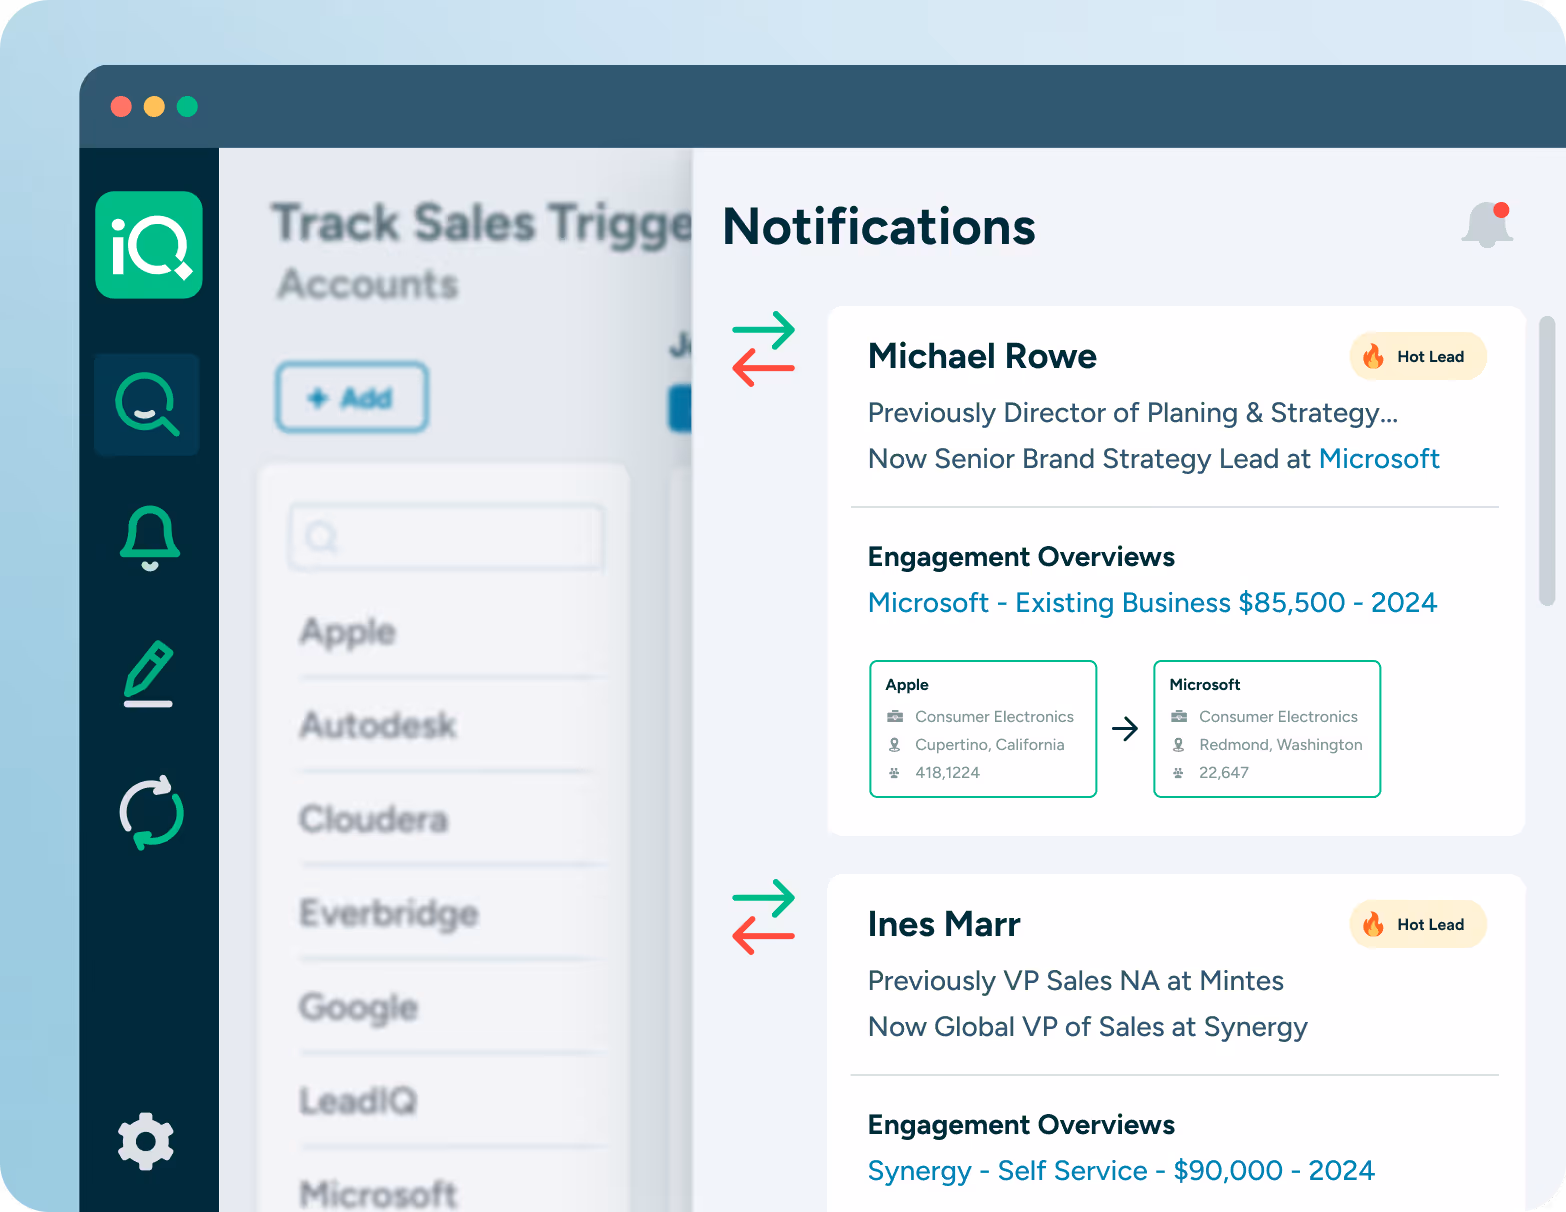The height and width of the screenshot is (1212, 1566).
Task: Click Previously Director of Planing & Strategy text
Action: [x=1133, y=412]
